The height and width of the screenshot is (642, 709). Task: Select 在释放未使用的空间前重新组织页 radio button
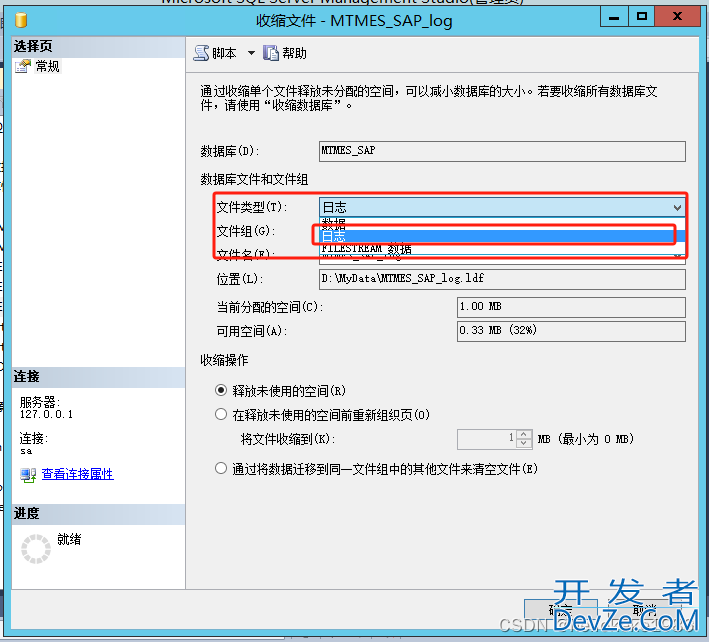click(x=221, y=414)
